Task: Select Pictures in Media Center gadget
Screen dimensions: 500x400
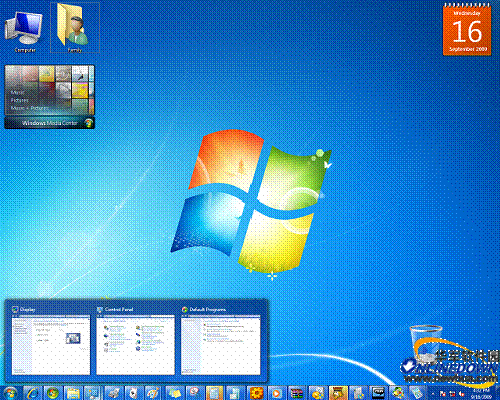Action: (x=20, y=100)
